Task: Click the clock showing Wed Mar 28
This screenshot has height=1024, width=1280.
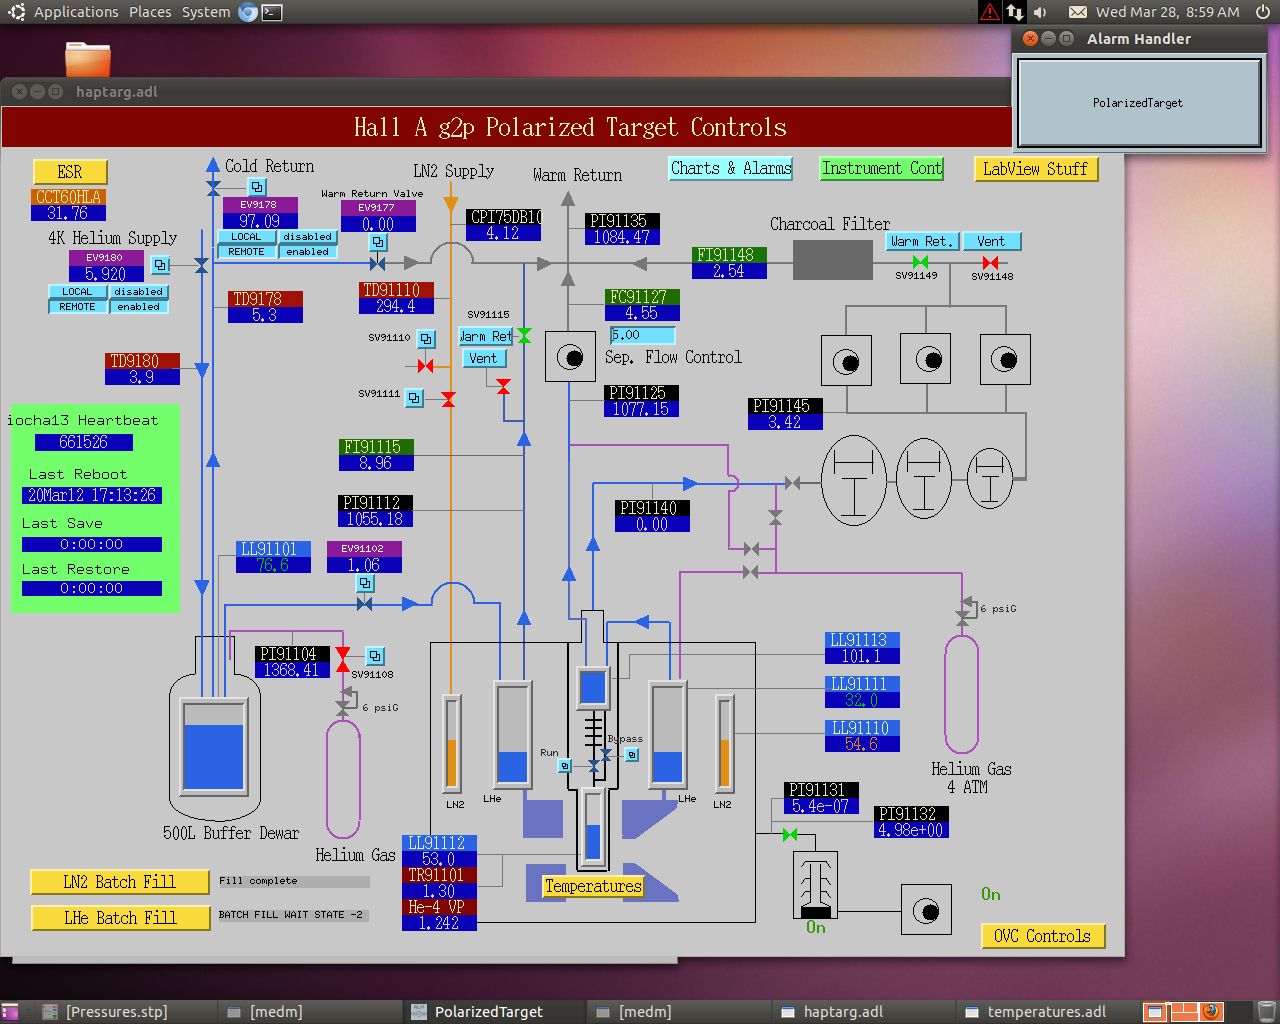Action: coord(1167,12)
